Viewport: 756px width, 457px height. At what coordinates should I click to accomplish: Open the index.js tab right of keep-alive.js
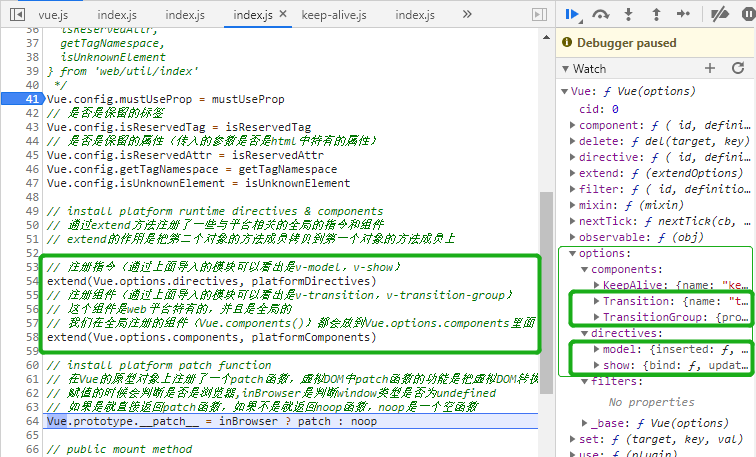pos(415,15)
